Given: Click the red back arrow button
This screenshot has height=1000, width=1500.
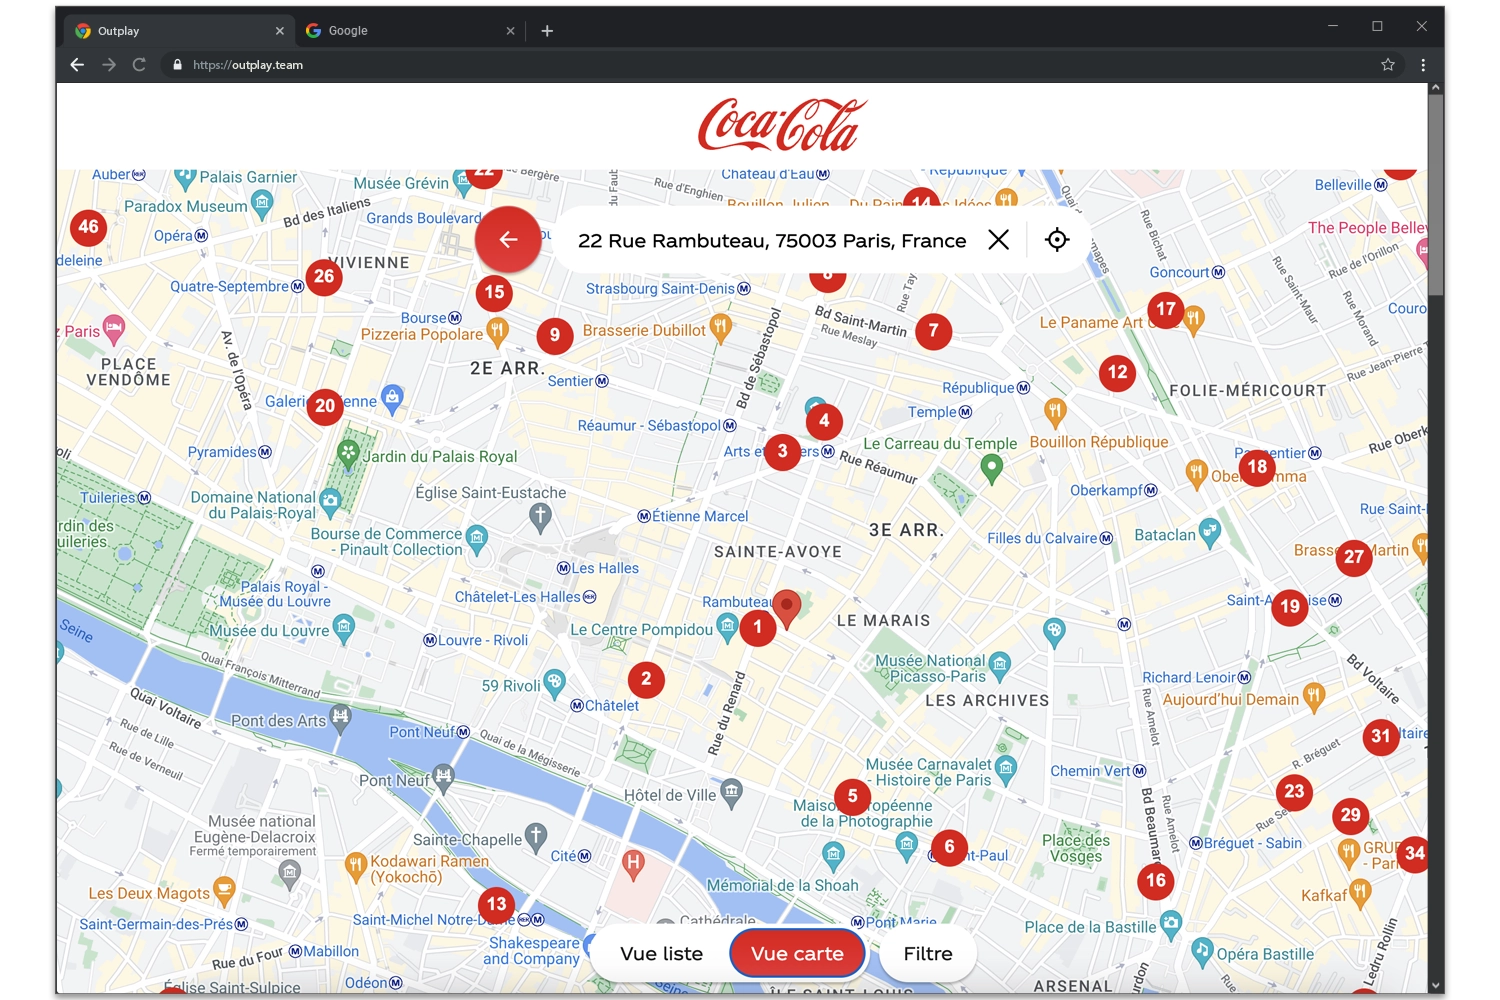Looking at the screenshot, I should (508, 240).
